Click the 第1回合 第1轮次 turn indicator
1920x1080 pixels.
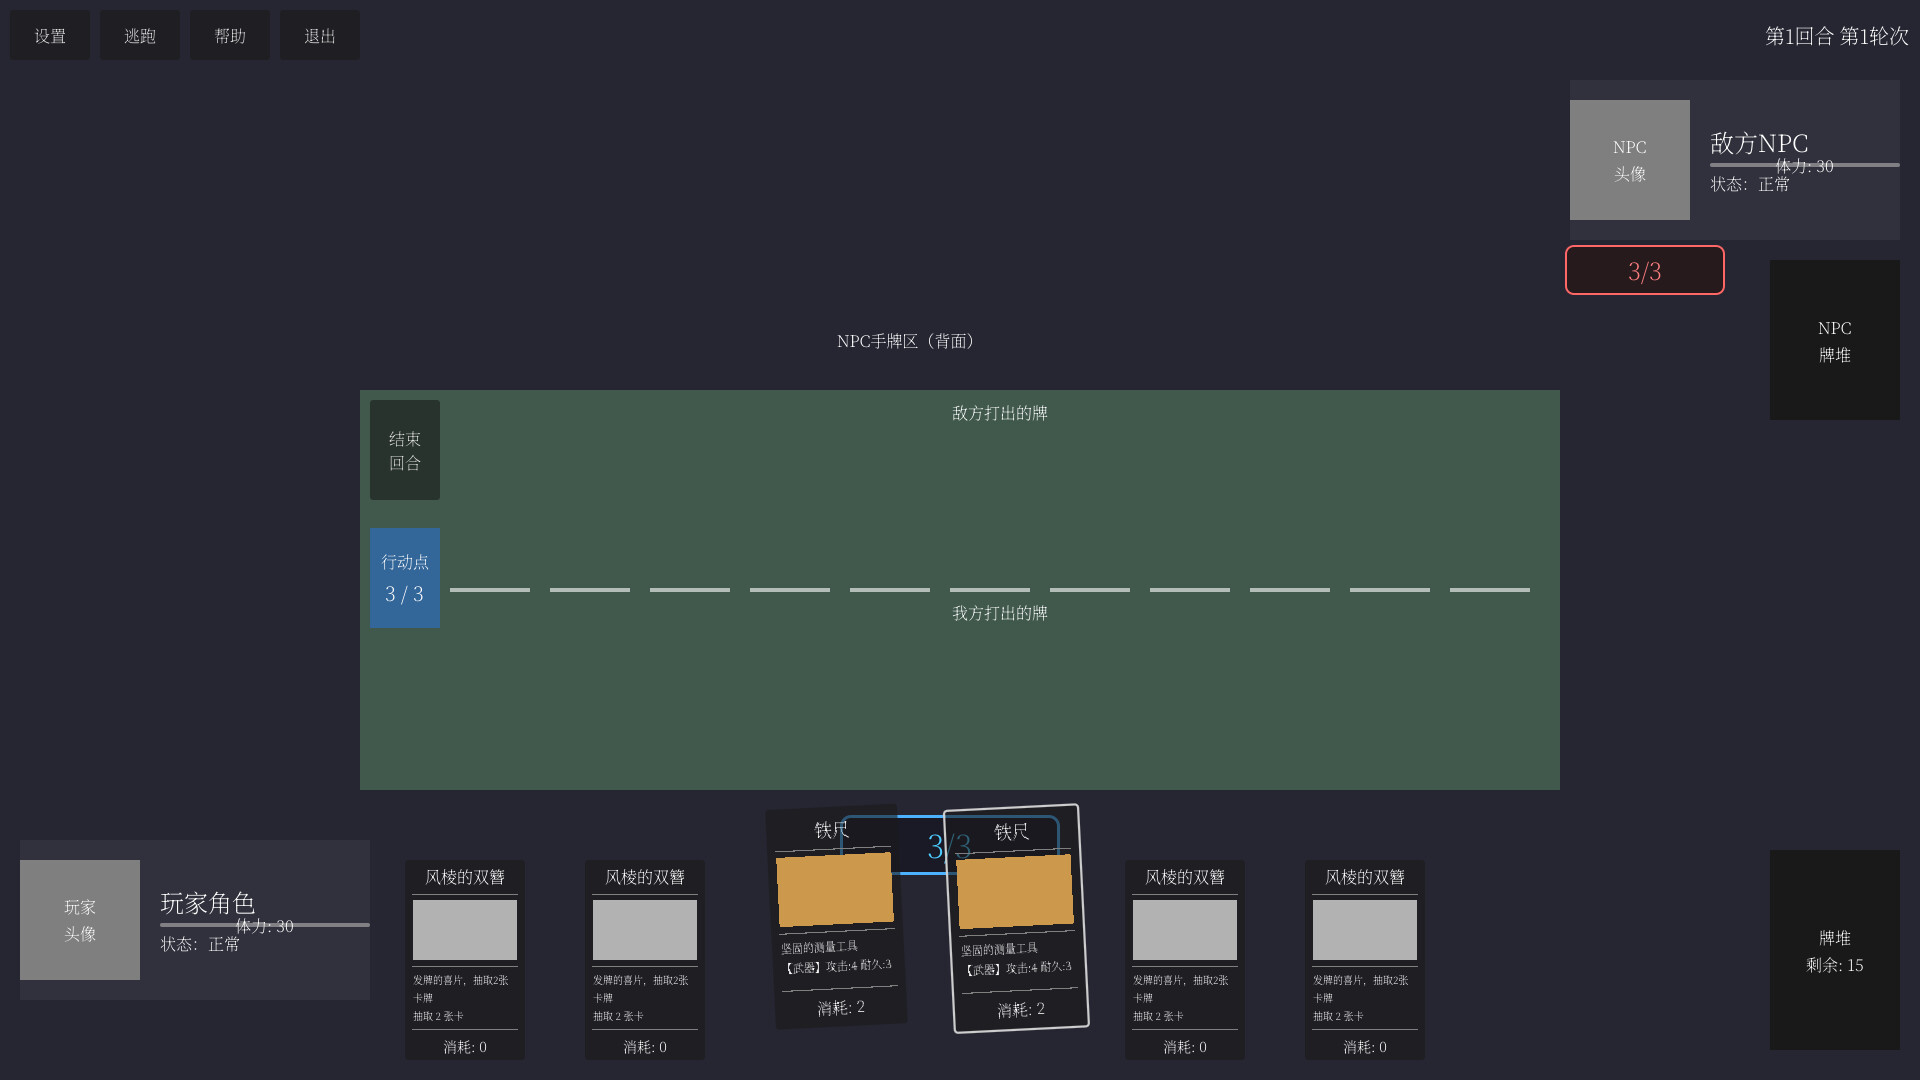click(1836, 34)
